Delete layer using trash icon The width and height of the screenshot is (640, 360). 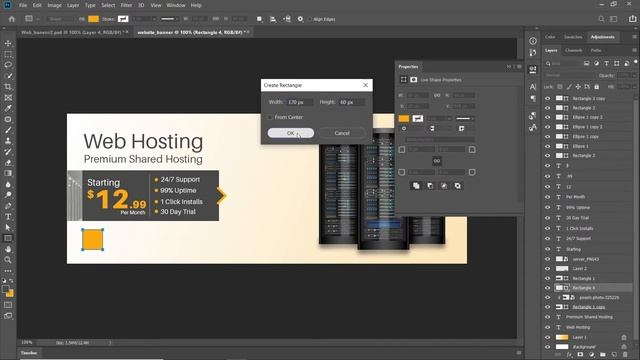(x=625, y=355)
